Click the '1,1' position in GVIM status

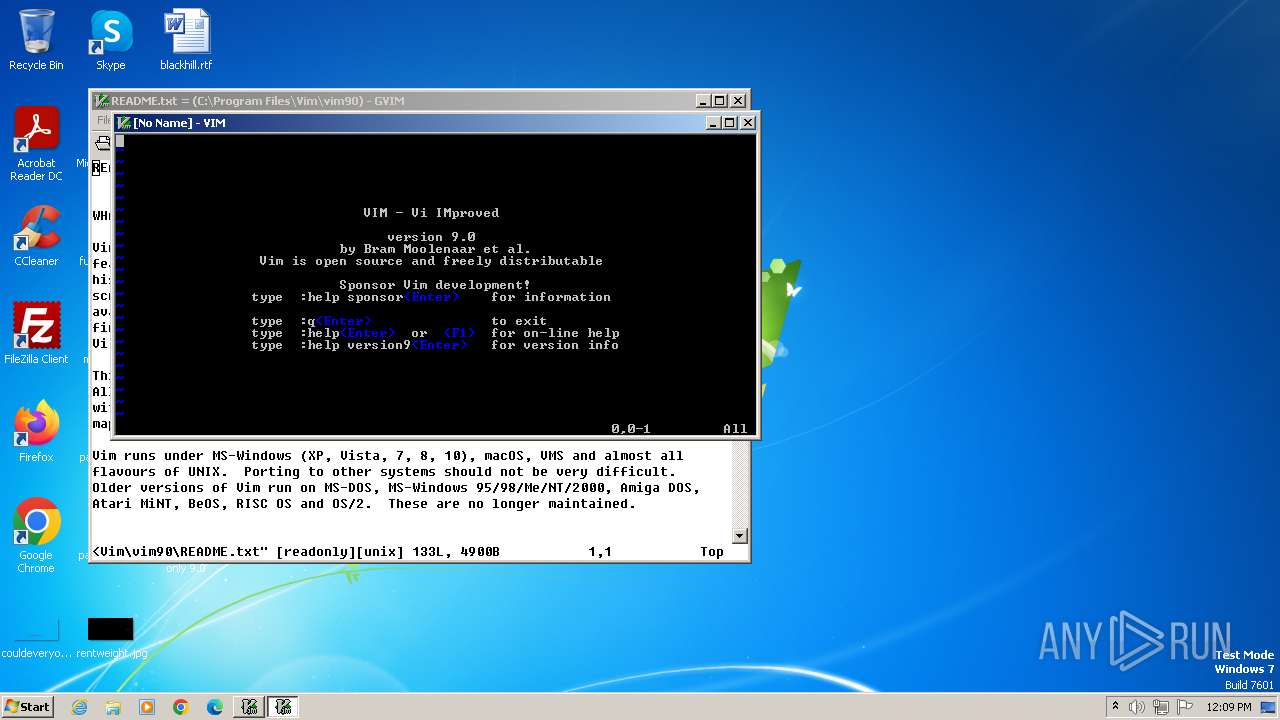click(x=600, y=552)
